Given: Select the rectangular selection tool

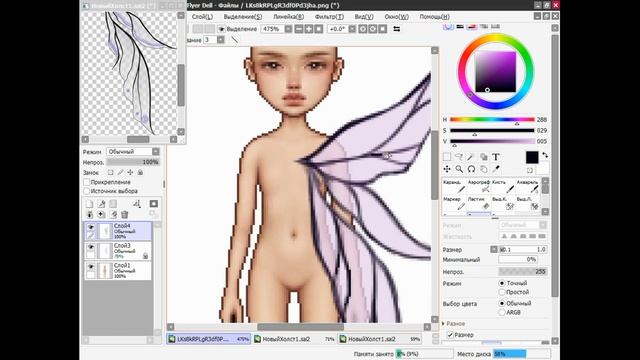Looking at the screenshot, I should [447, 157].
